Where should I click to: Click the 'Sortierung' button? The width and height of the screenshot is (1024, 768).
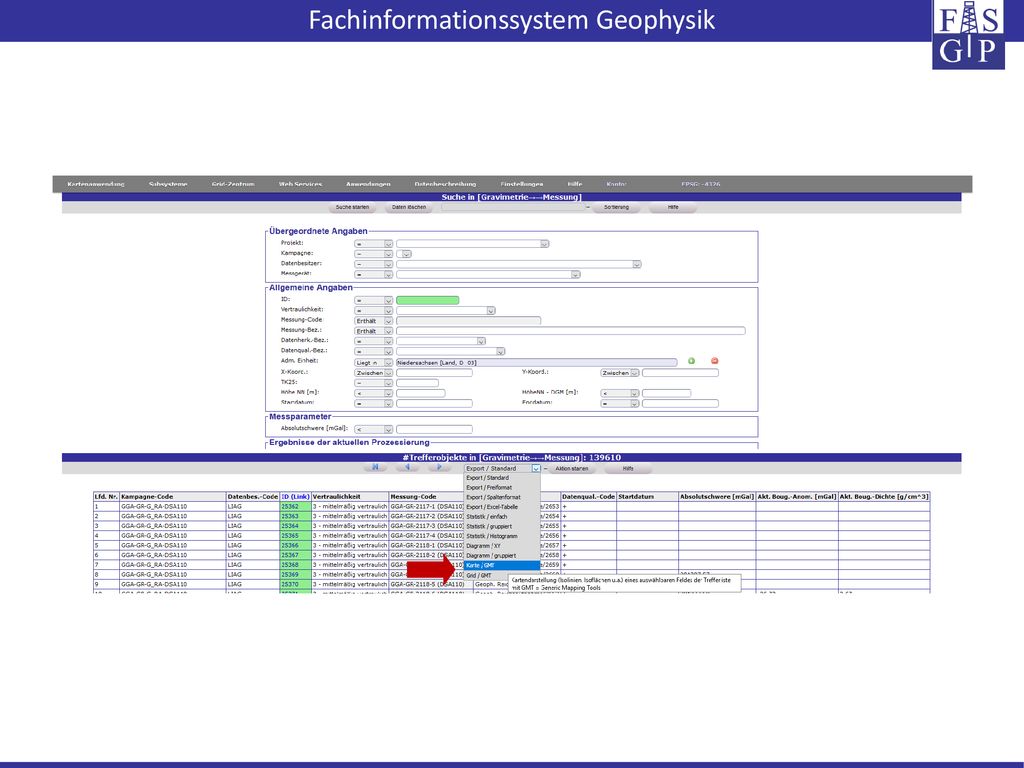pyautogui.click(x=616, y=207)
